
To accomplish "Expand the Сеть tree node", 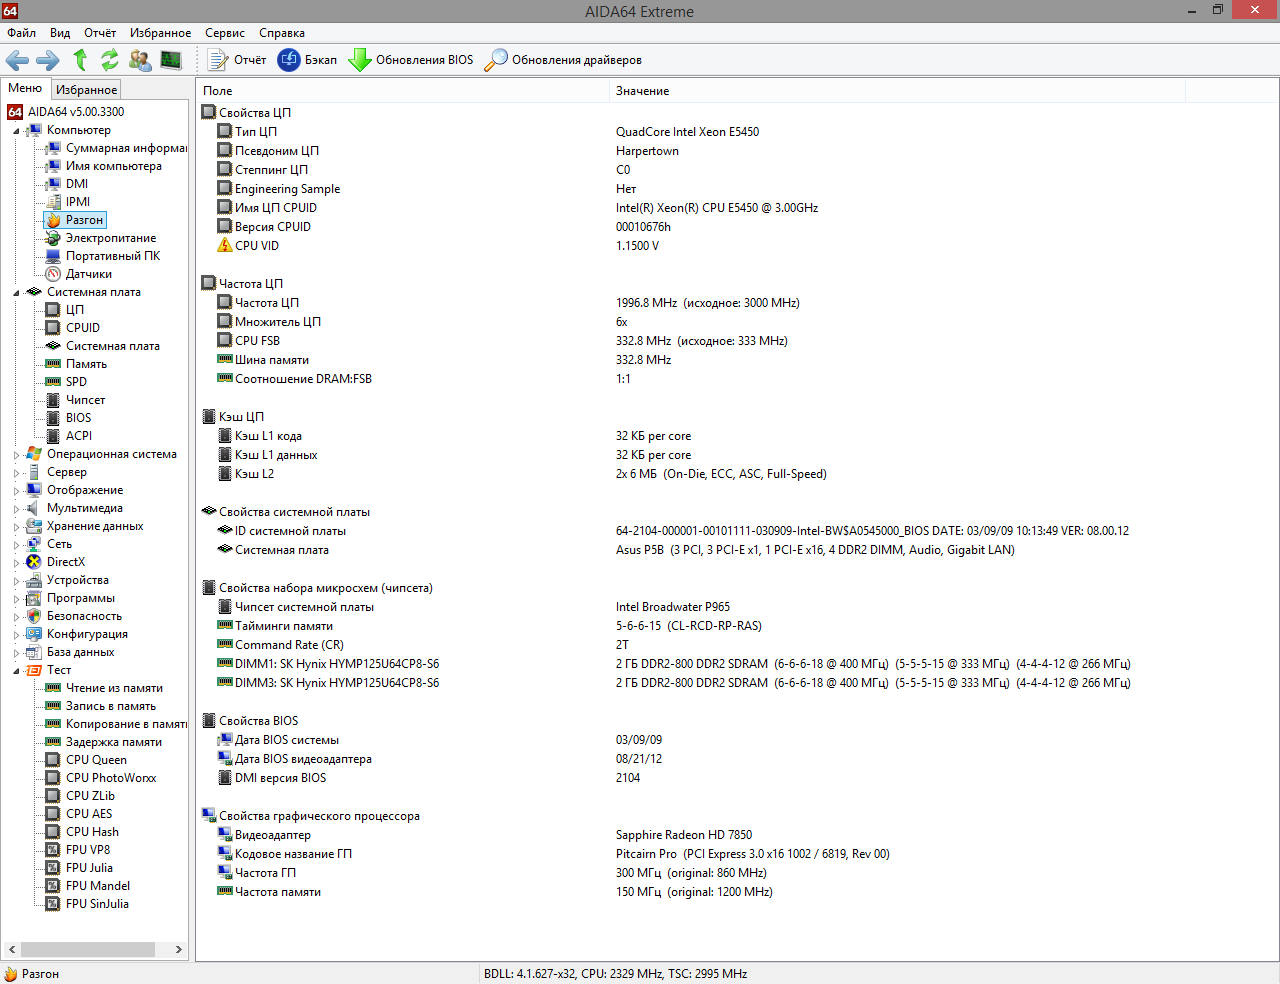I will [x=17, y=544].
